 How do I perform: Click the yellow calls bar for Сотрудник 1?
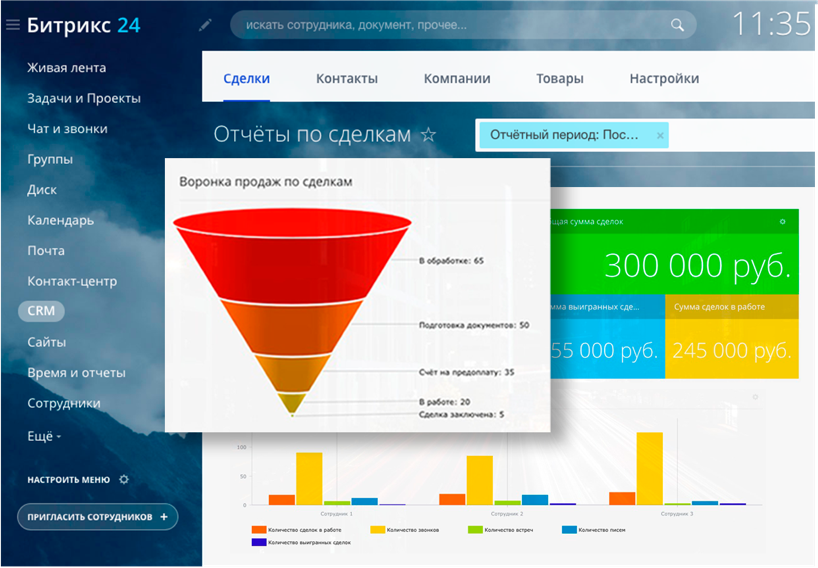[309, 479]
